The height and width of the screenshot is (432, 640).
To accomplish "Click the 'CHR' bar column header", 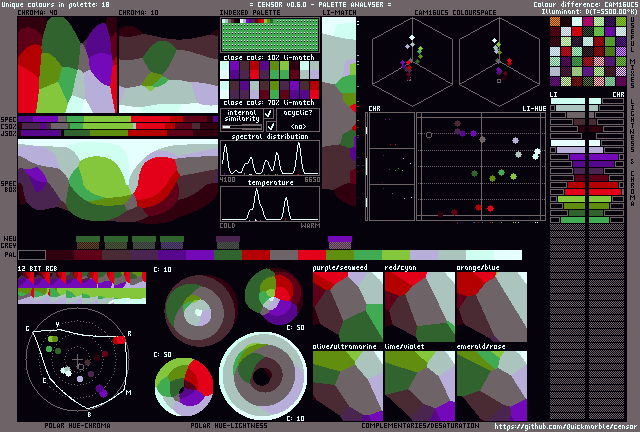I will [618, 95].
